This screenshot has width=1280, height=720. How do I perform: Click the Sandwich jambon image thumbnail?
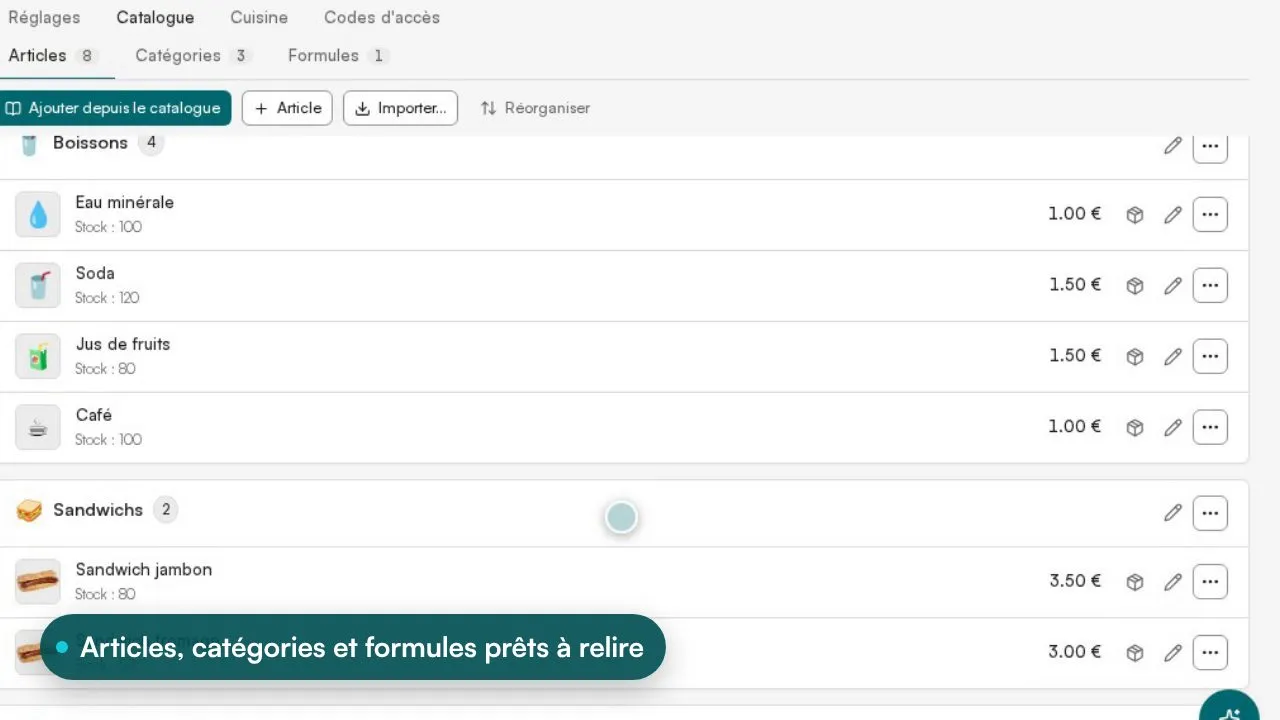point(38,582)
